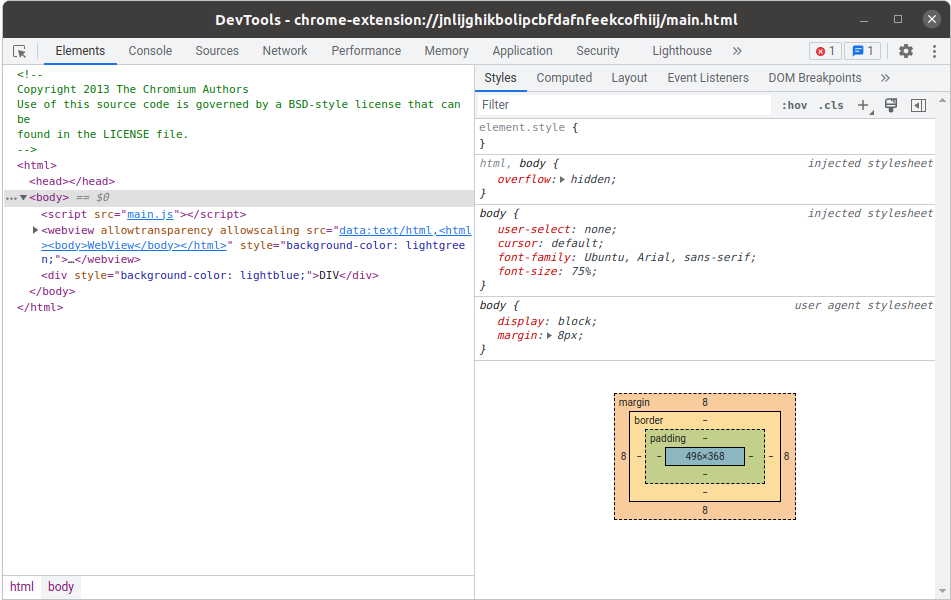
Task: Expand the overflow shorthand property
Action: click(x=563, y=180)
